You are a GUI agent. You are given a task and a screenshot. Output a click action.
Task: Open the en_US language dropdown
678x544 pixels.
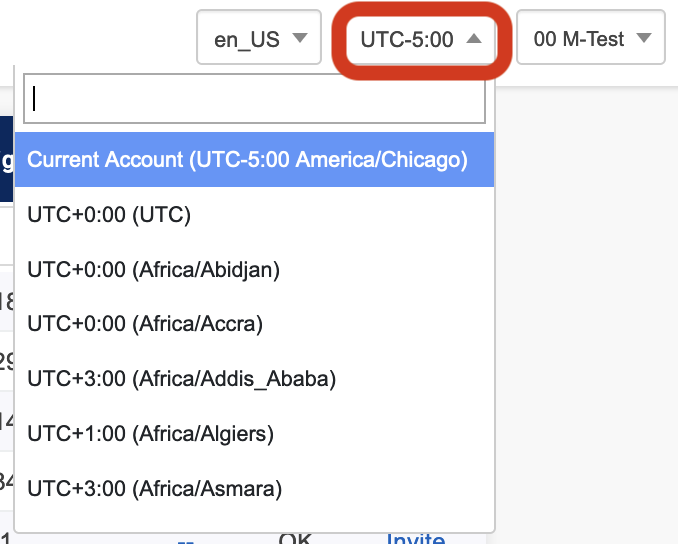click(259, 39)
